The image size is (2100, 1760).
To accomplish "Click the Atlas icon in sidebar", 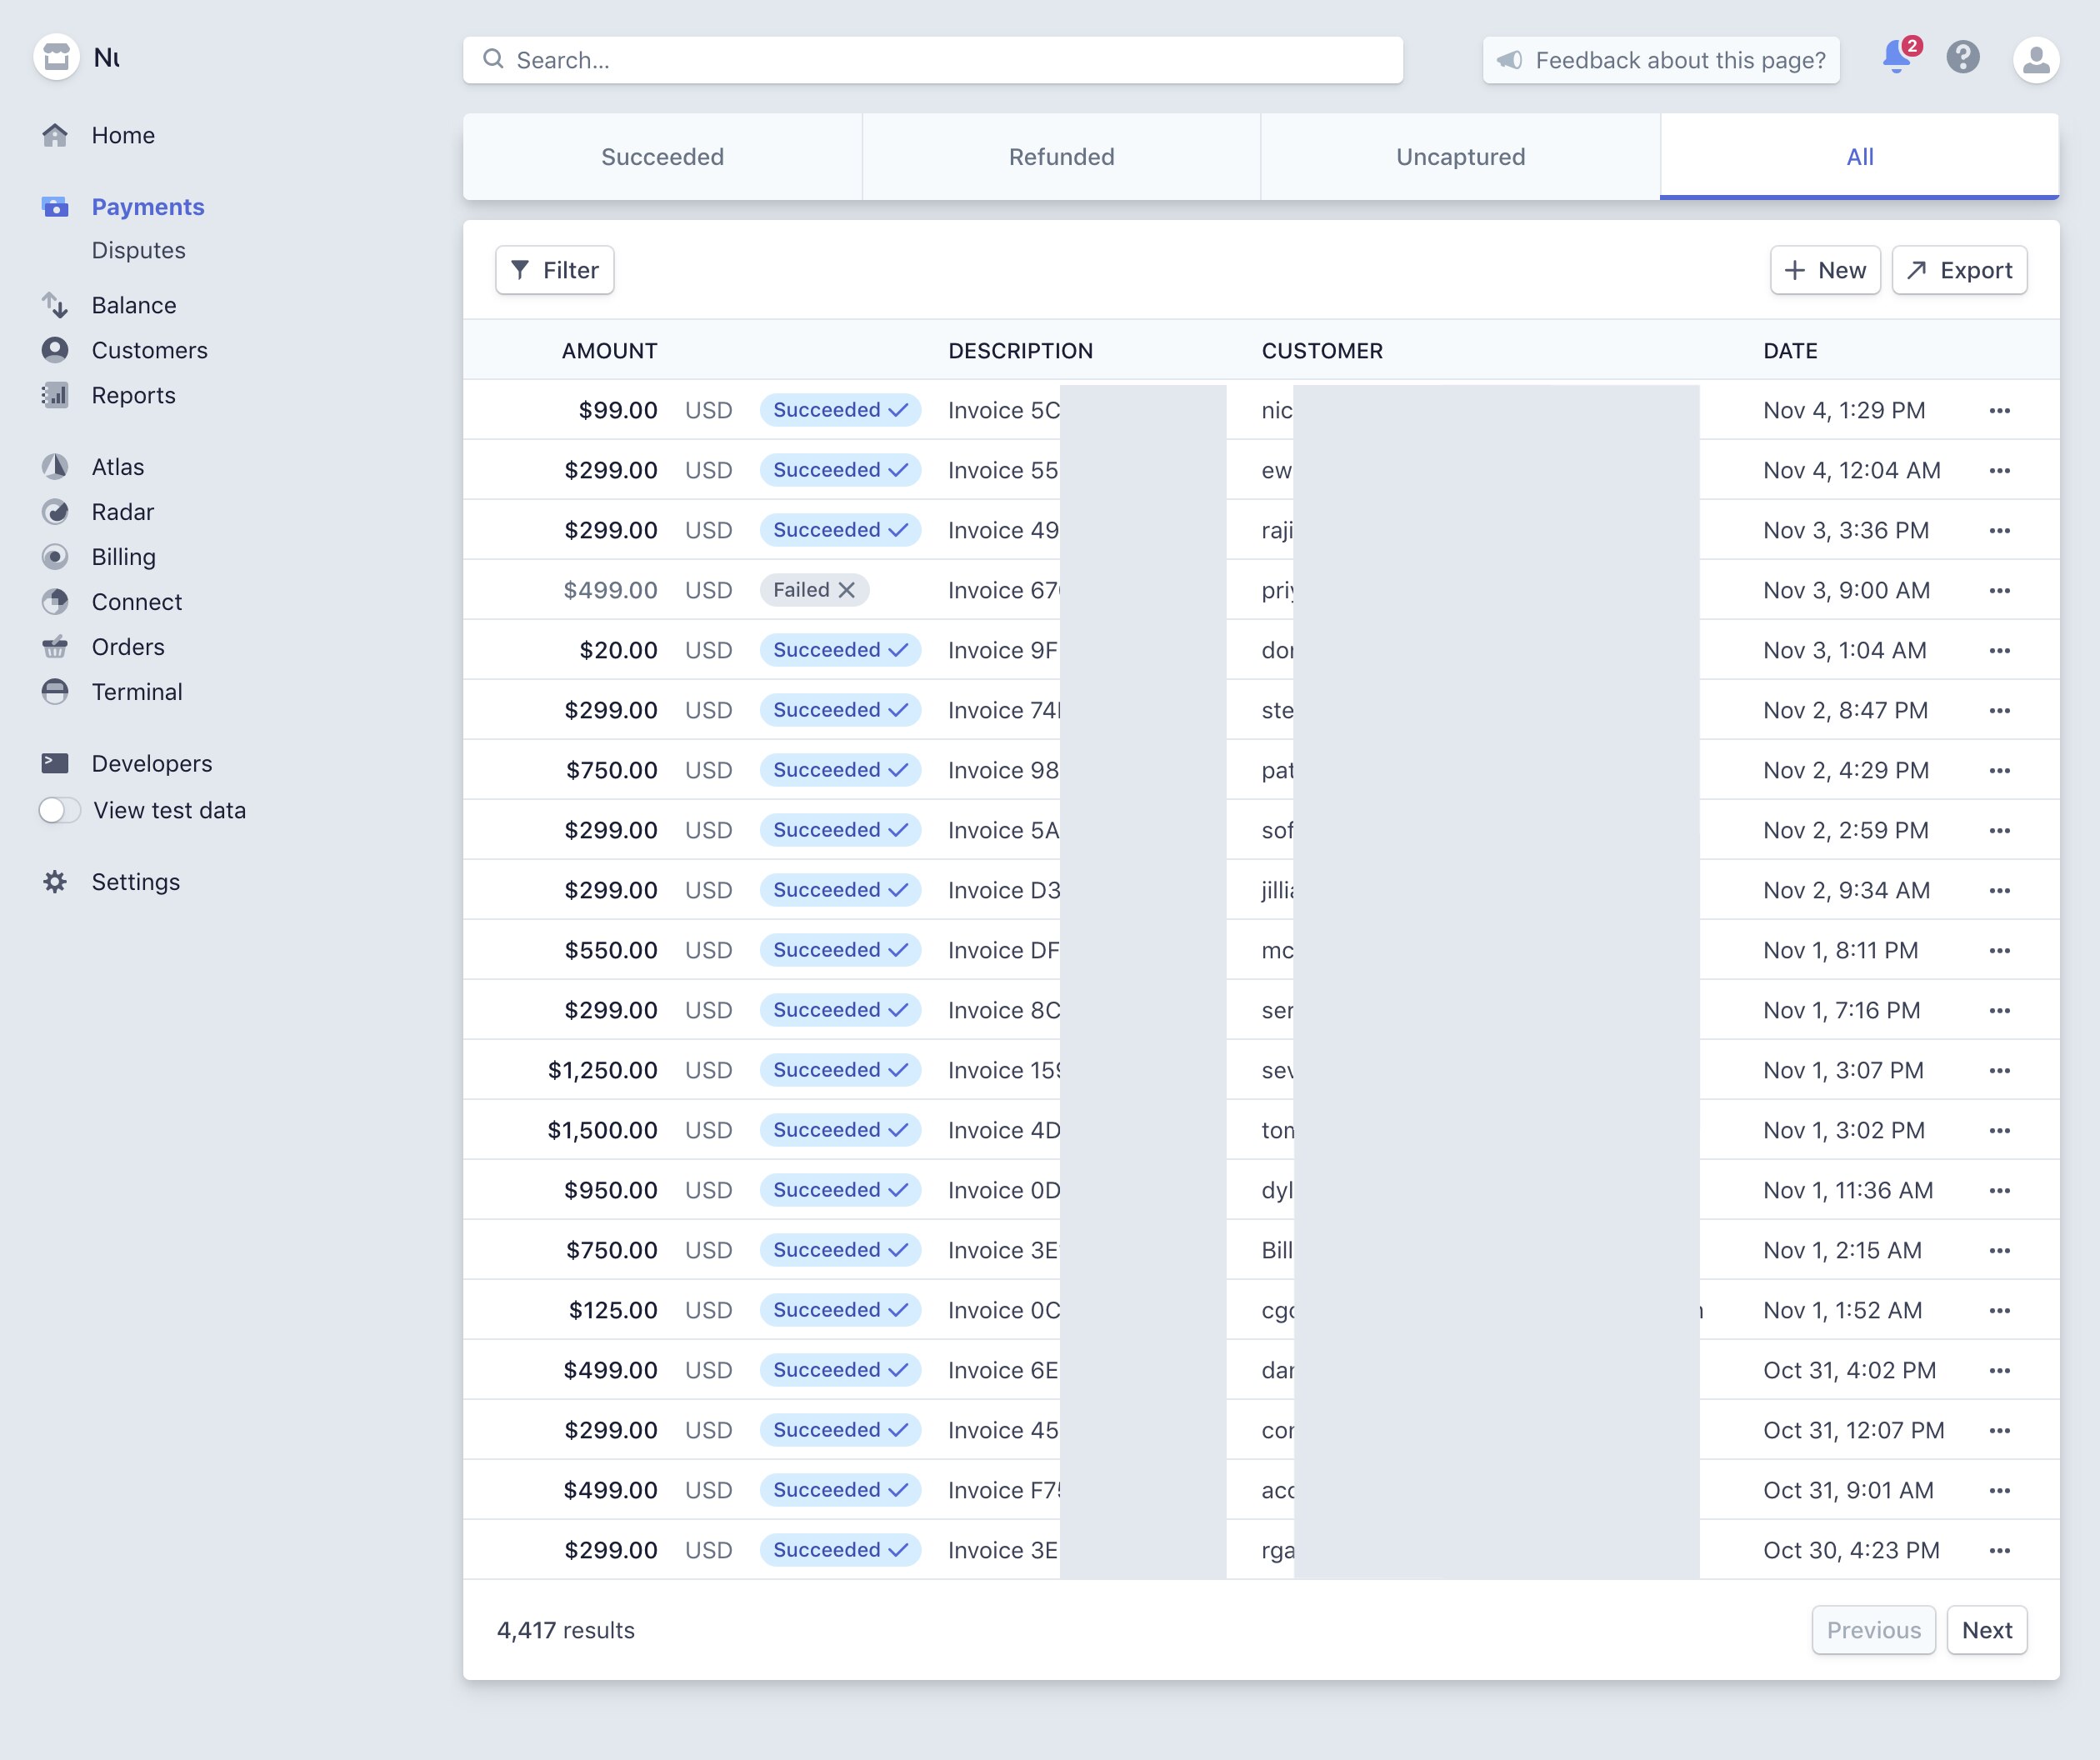I will pos(55,467).
